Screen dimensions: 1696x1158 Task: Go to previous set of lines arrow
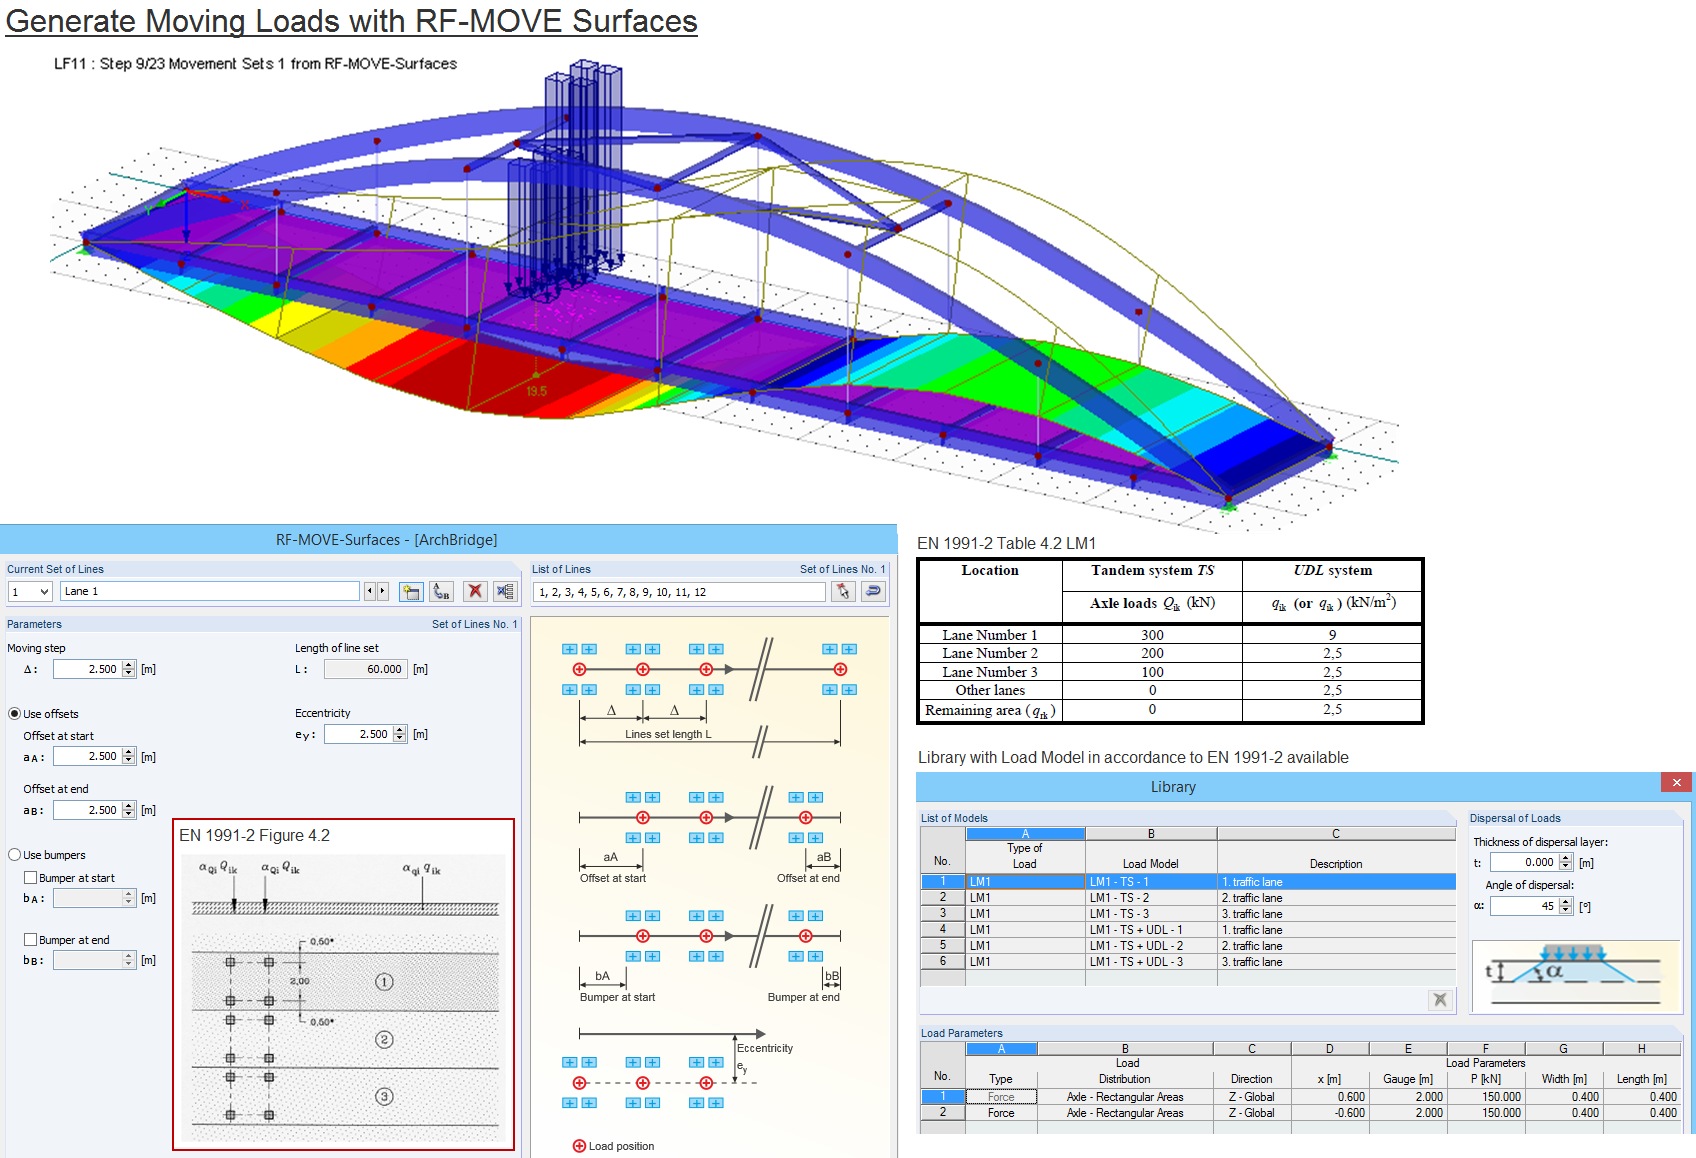pyautogui.click(x=370, y=592)
